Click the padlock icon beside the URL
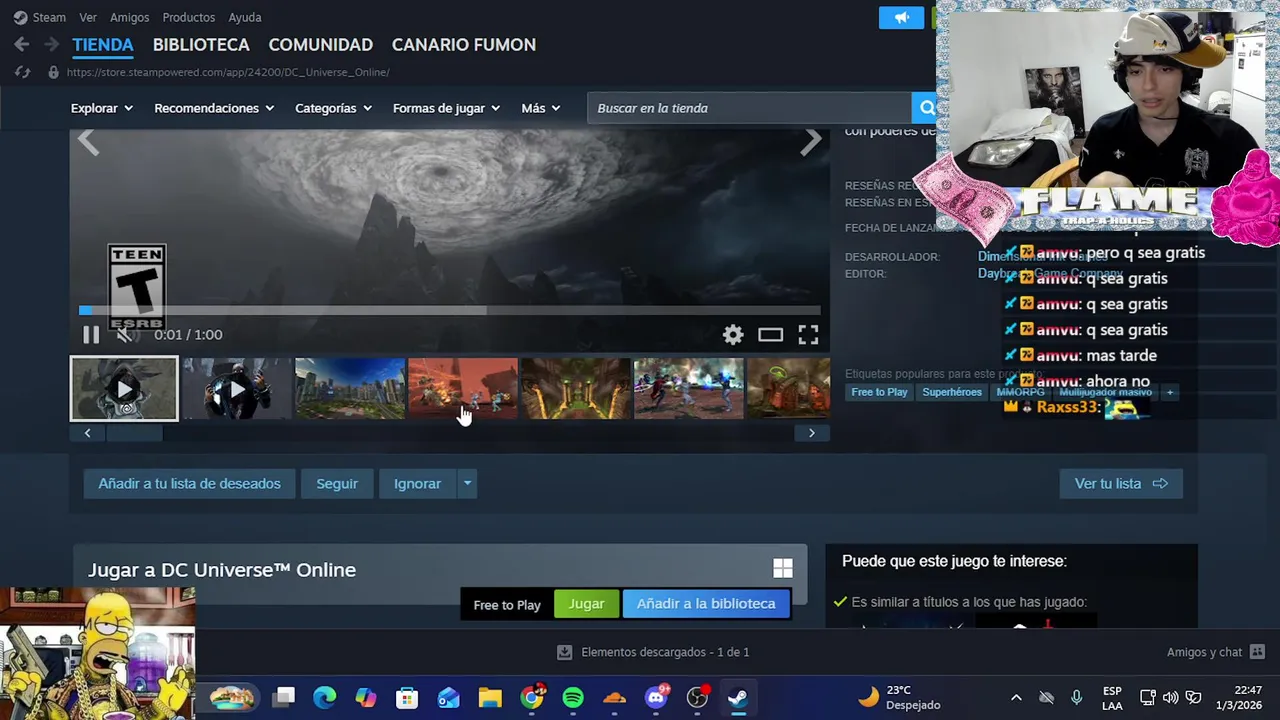 click(53, 72)
